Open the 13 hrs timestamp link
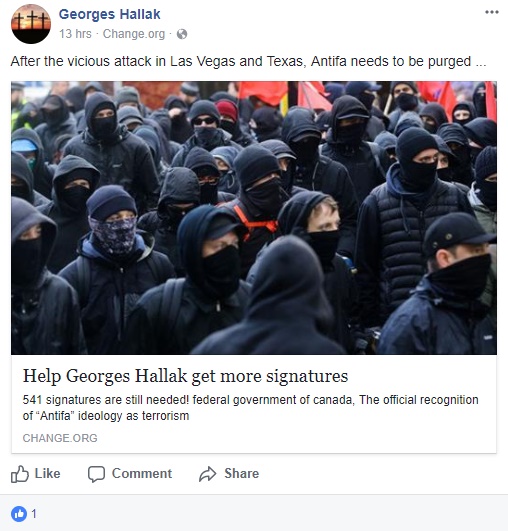 [75, 34]
